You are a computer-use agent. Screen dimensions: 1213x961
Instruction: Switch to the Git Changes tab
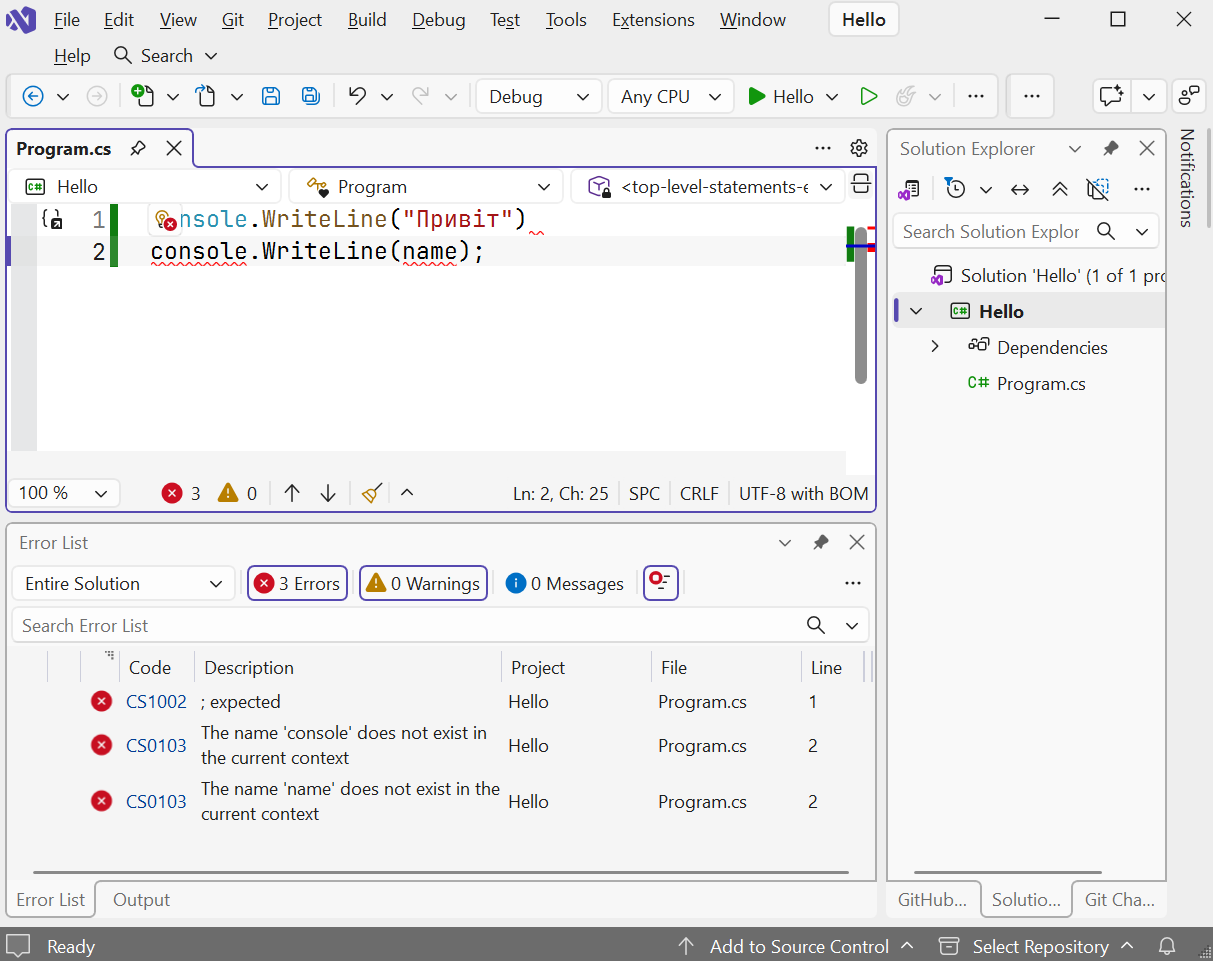click(x=1119, y=899)
